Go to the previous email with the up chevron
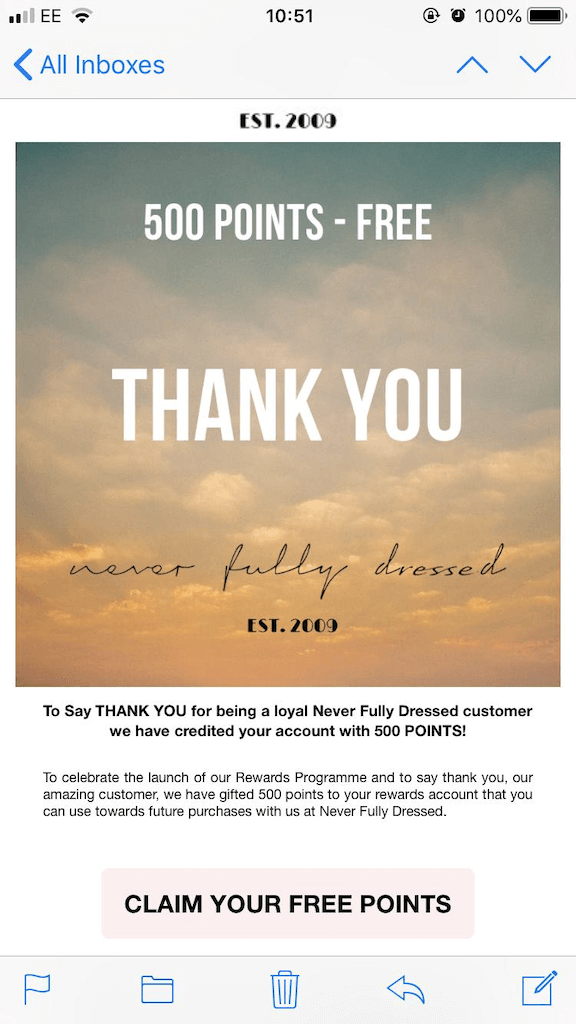 click(x=471, y=64)
